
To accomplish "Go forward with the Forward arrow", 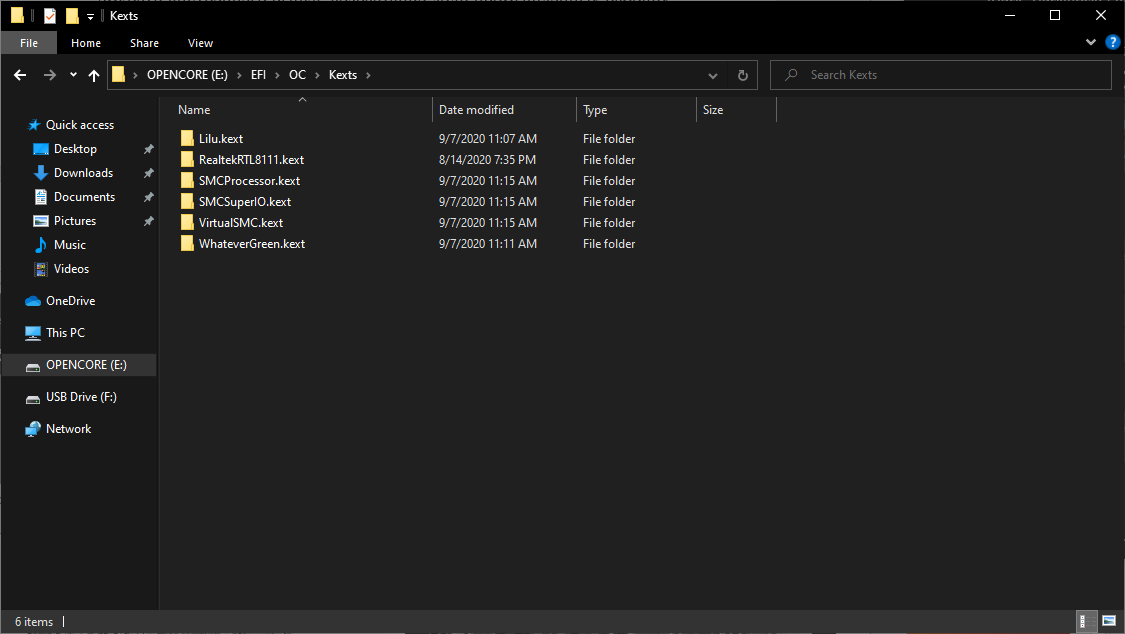I will [50, 75].
